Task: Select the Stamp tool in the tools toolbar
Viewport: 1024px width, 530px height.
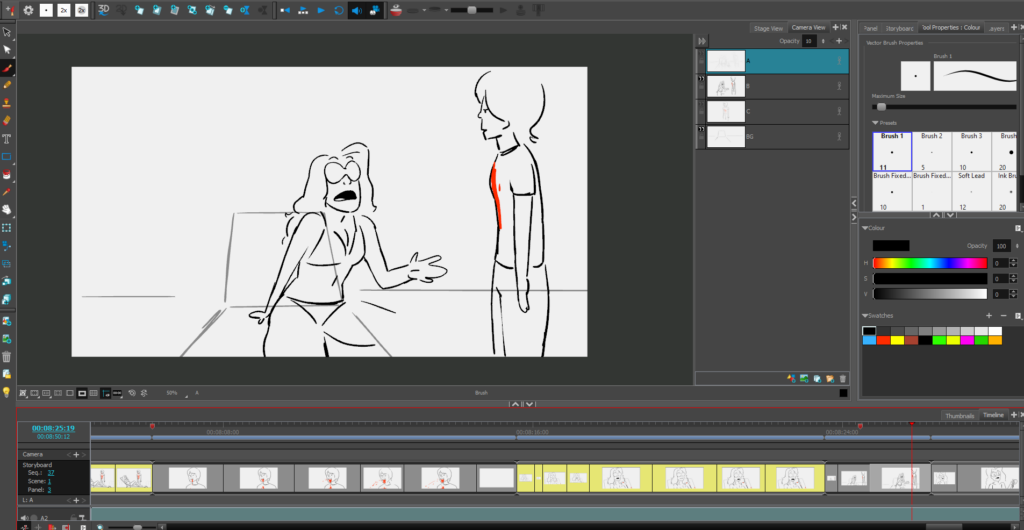Action: click(7, 103)
